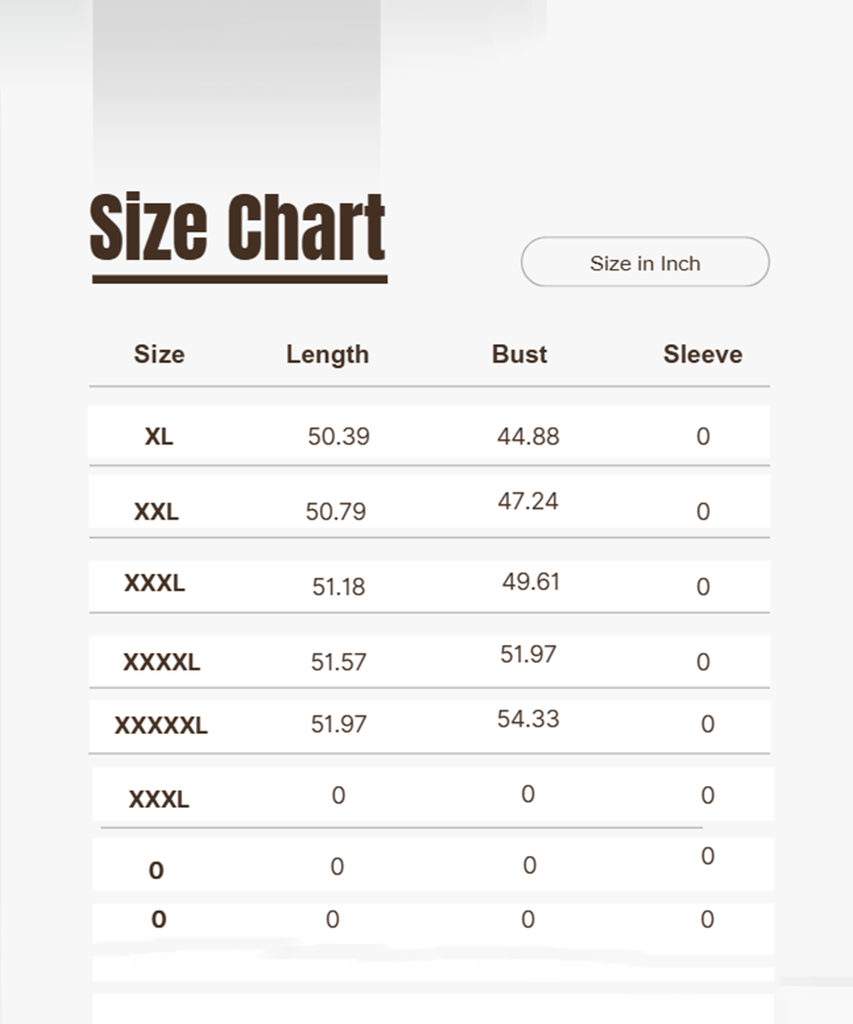Viewport: 853px width, 1024px height.
Task: Click the Size in Inch button
Action: (x=645, y=263)
